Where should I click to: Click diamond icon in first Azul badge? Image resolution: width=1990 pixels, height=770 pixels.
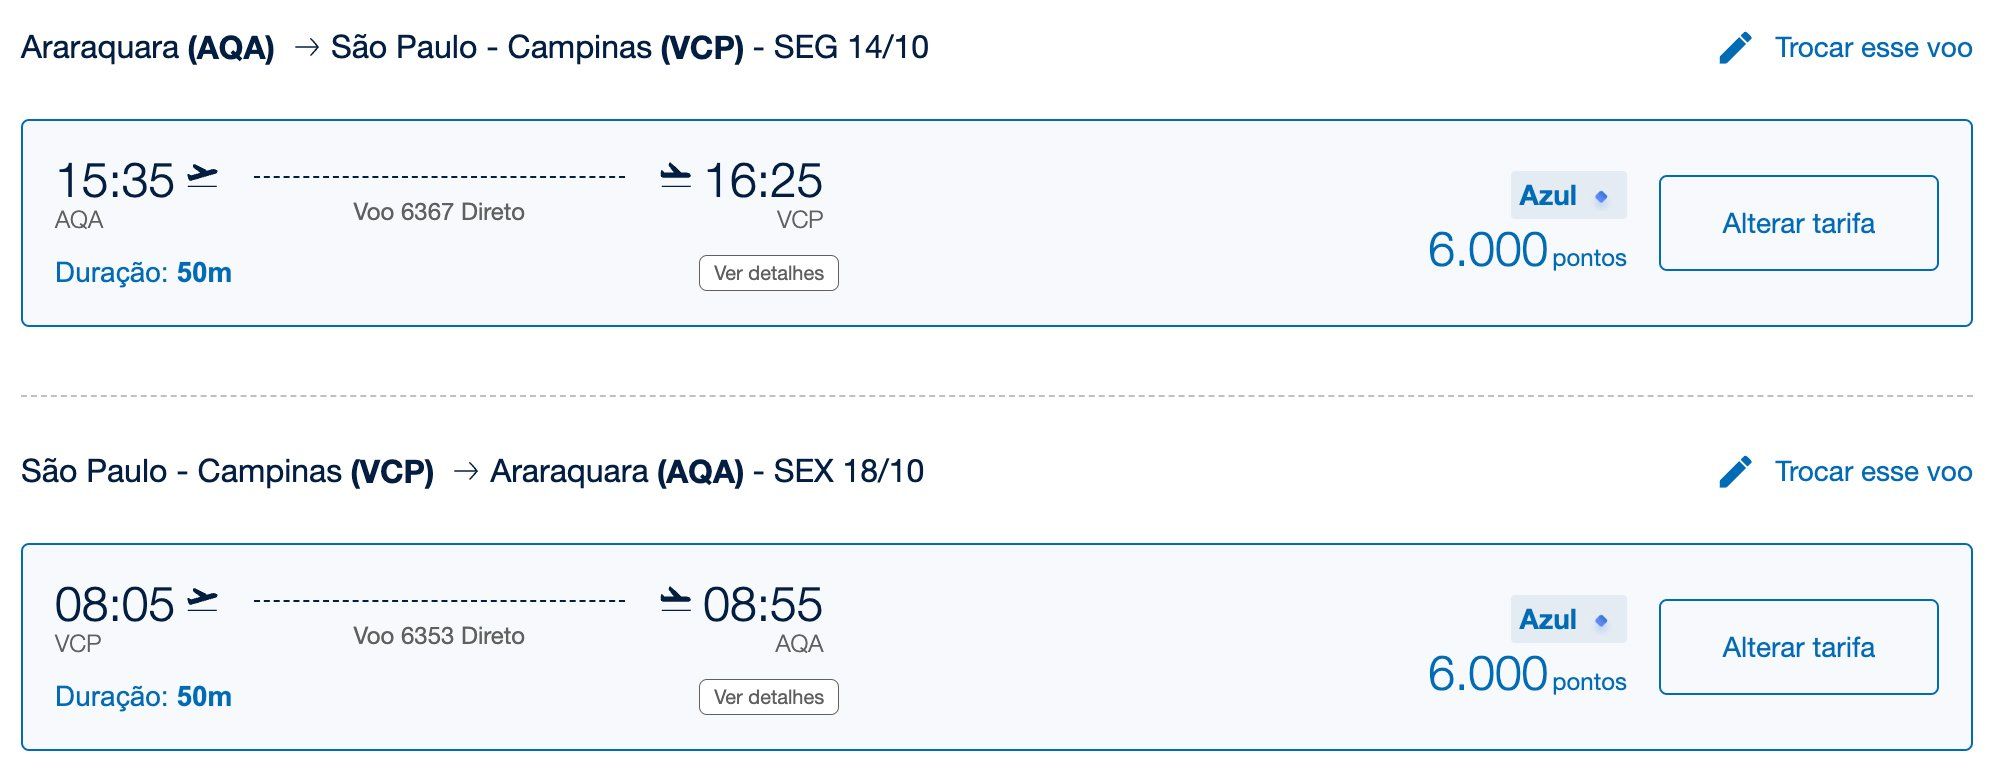pyautogui.click(x=1601, y=196)
